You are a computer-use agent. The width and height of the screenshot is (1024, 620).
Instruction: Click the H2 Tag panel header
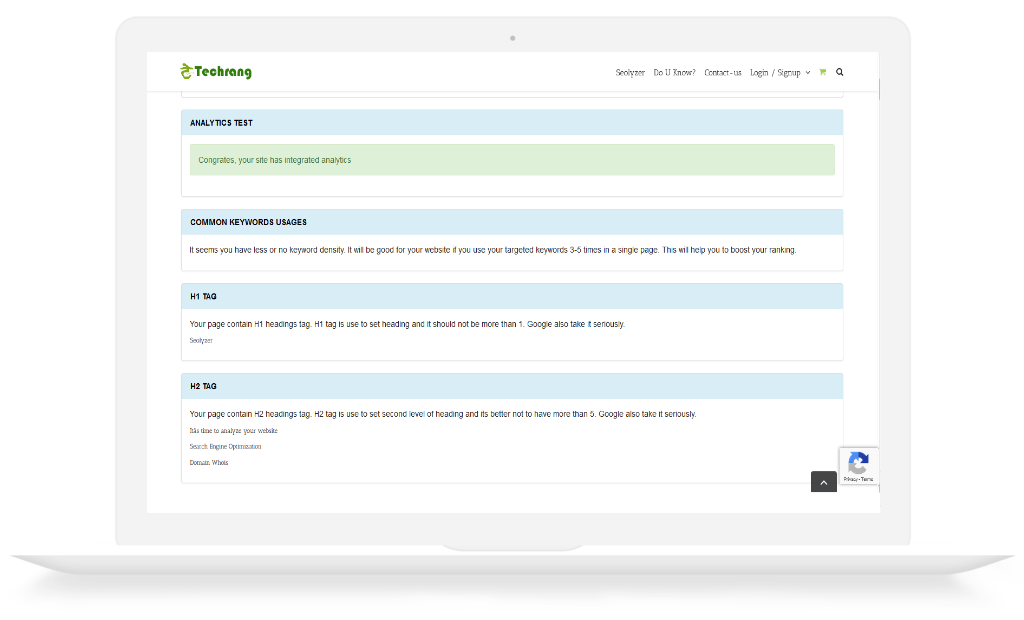(x=512, y=386)
